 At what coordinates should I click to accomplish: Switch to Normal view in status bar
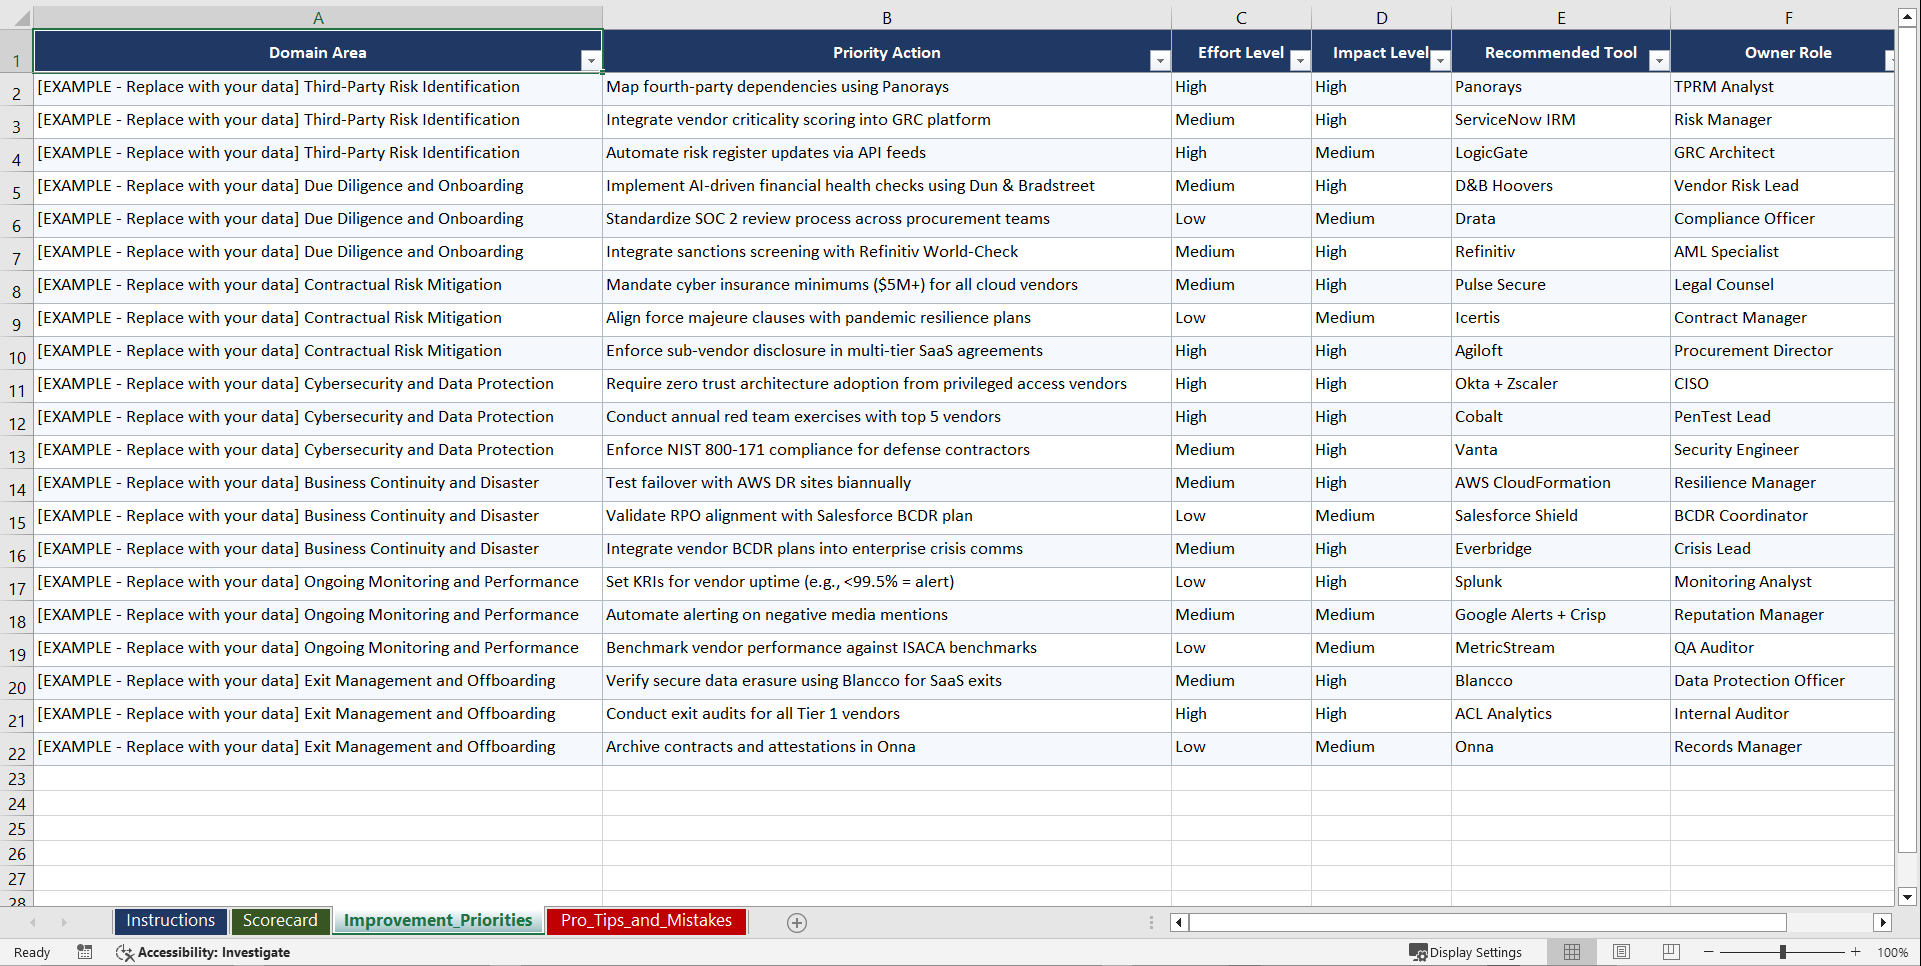1571,952
